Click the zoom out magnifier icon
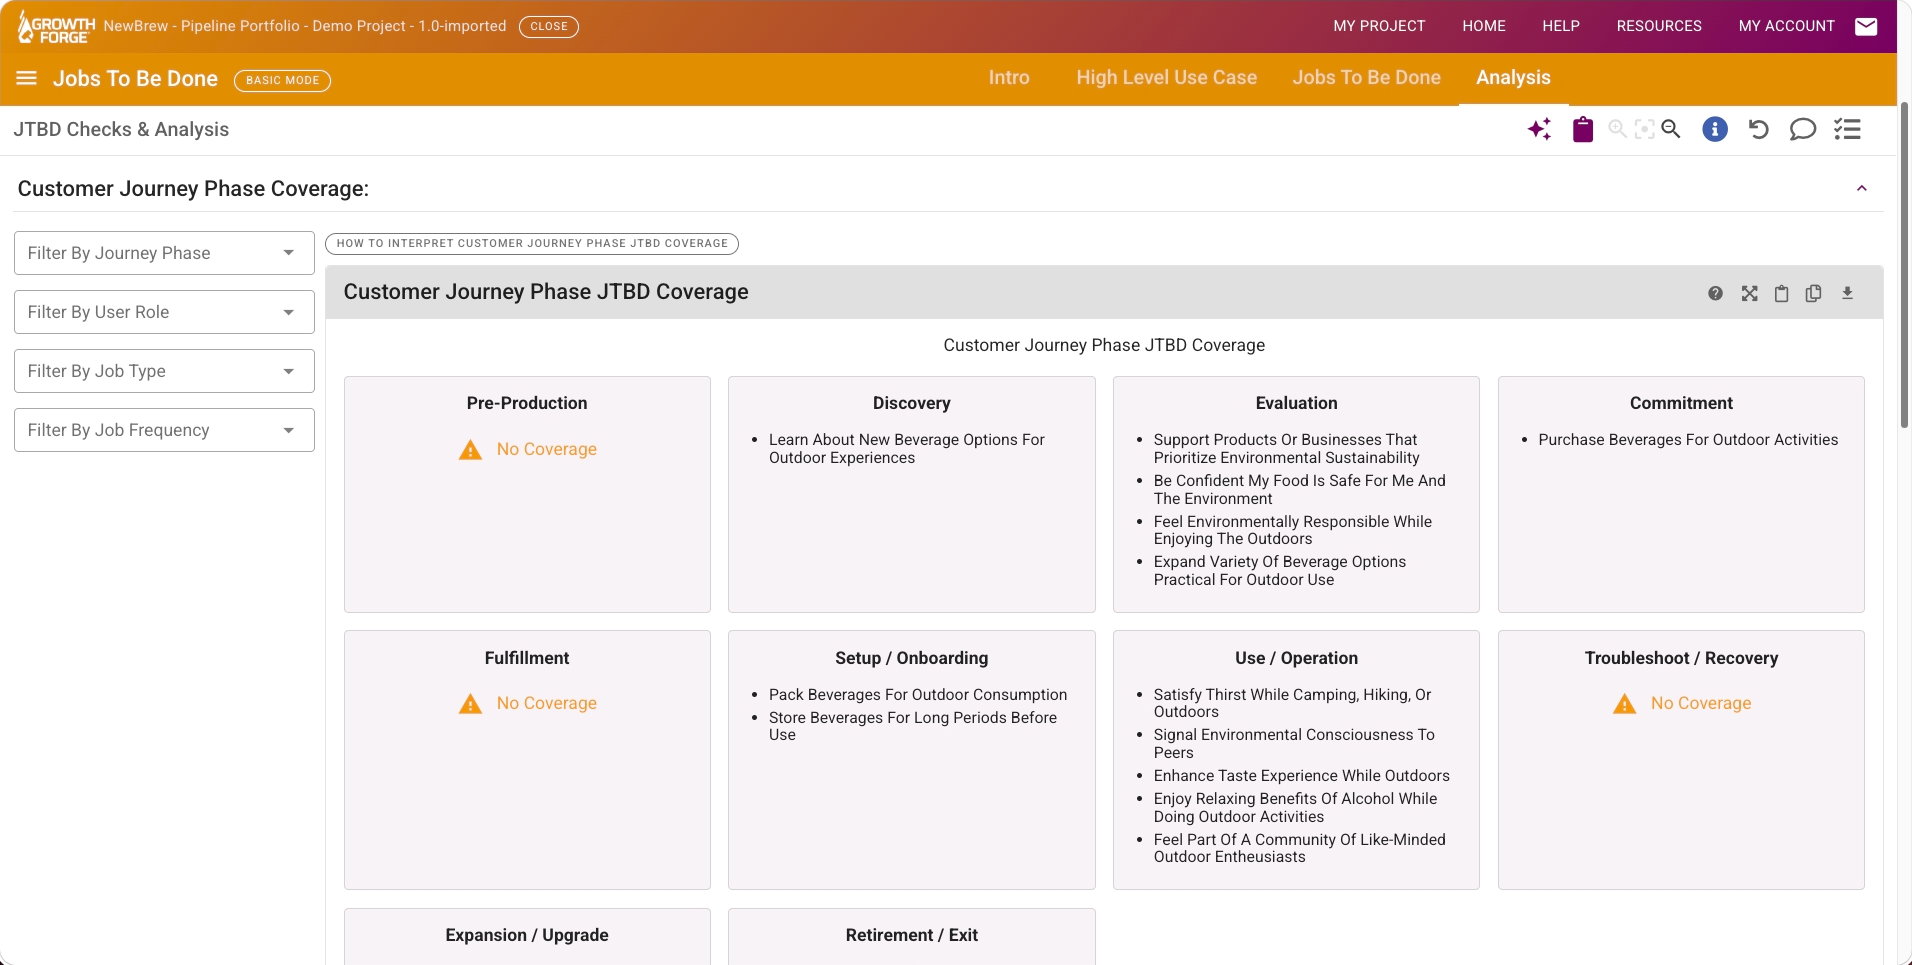Image resolution: width=1912 pixels, height=965 pixels. 1671,129
